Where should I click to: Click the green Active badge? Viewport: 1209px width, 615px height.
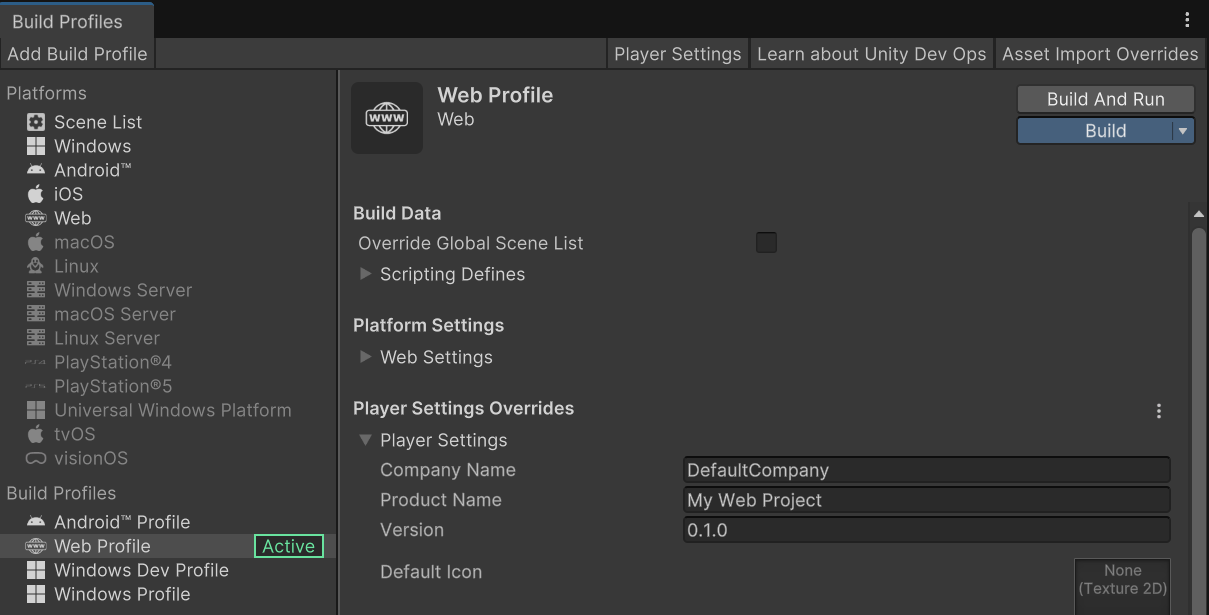pos(289,546)
